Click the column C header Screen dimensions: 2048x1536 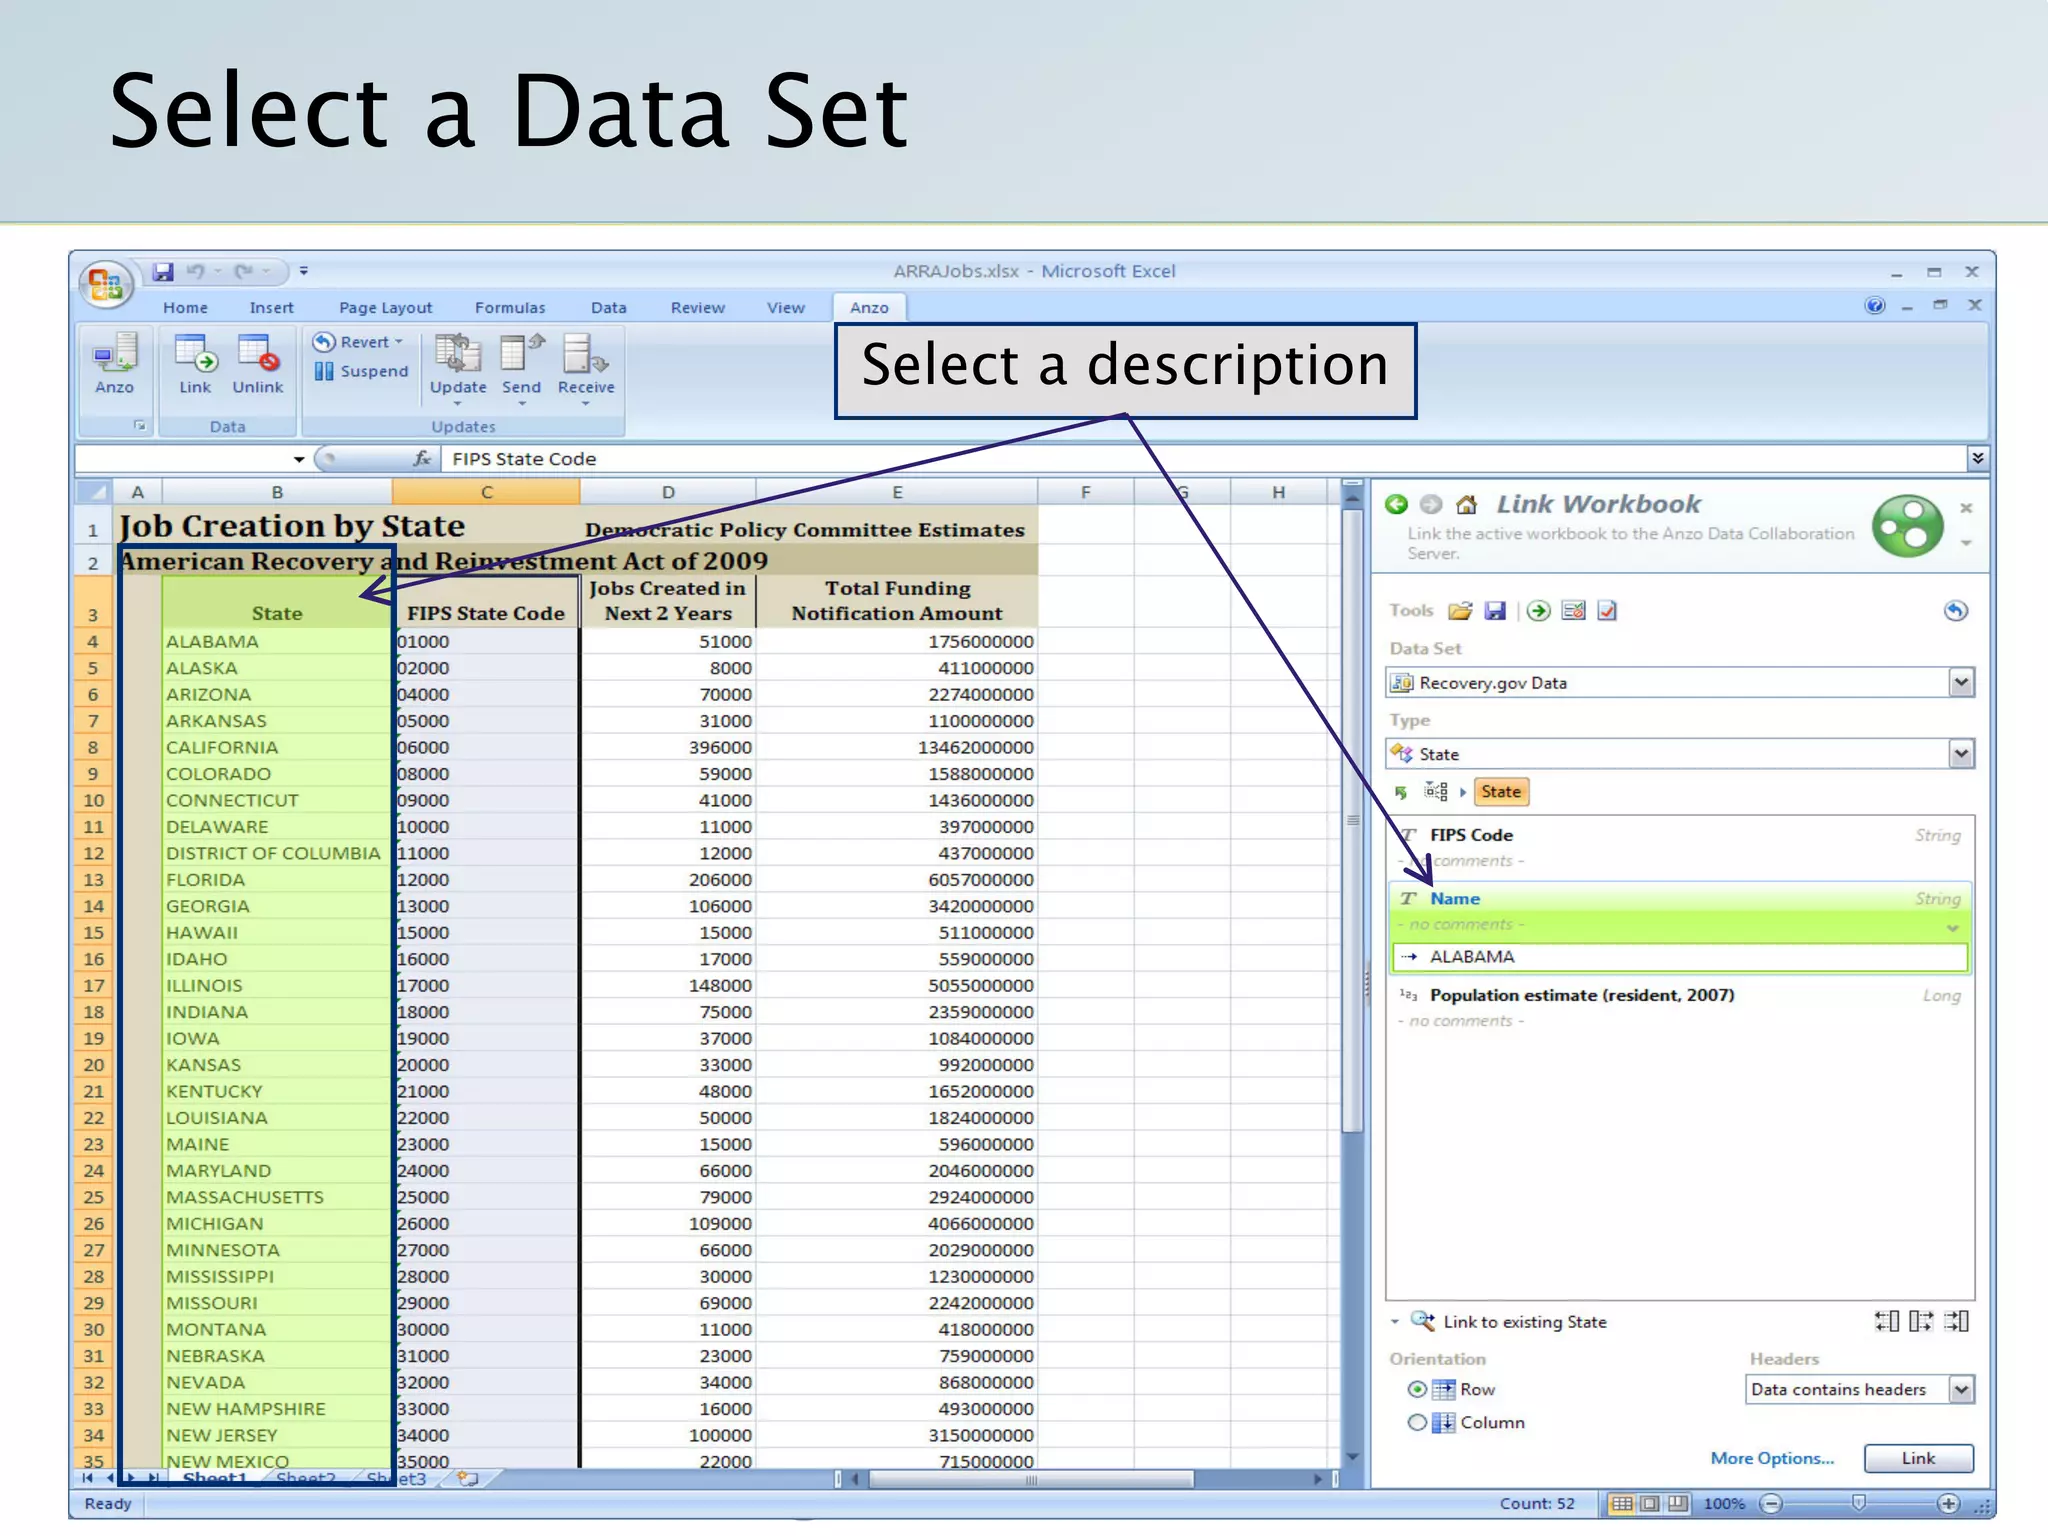click(486, 491)
